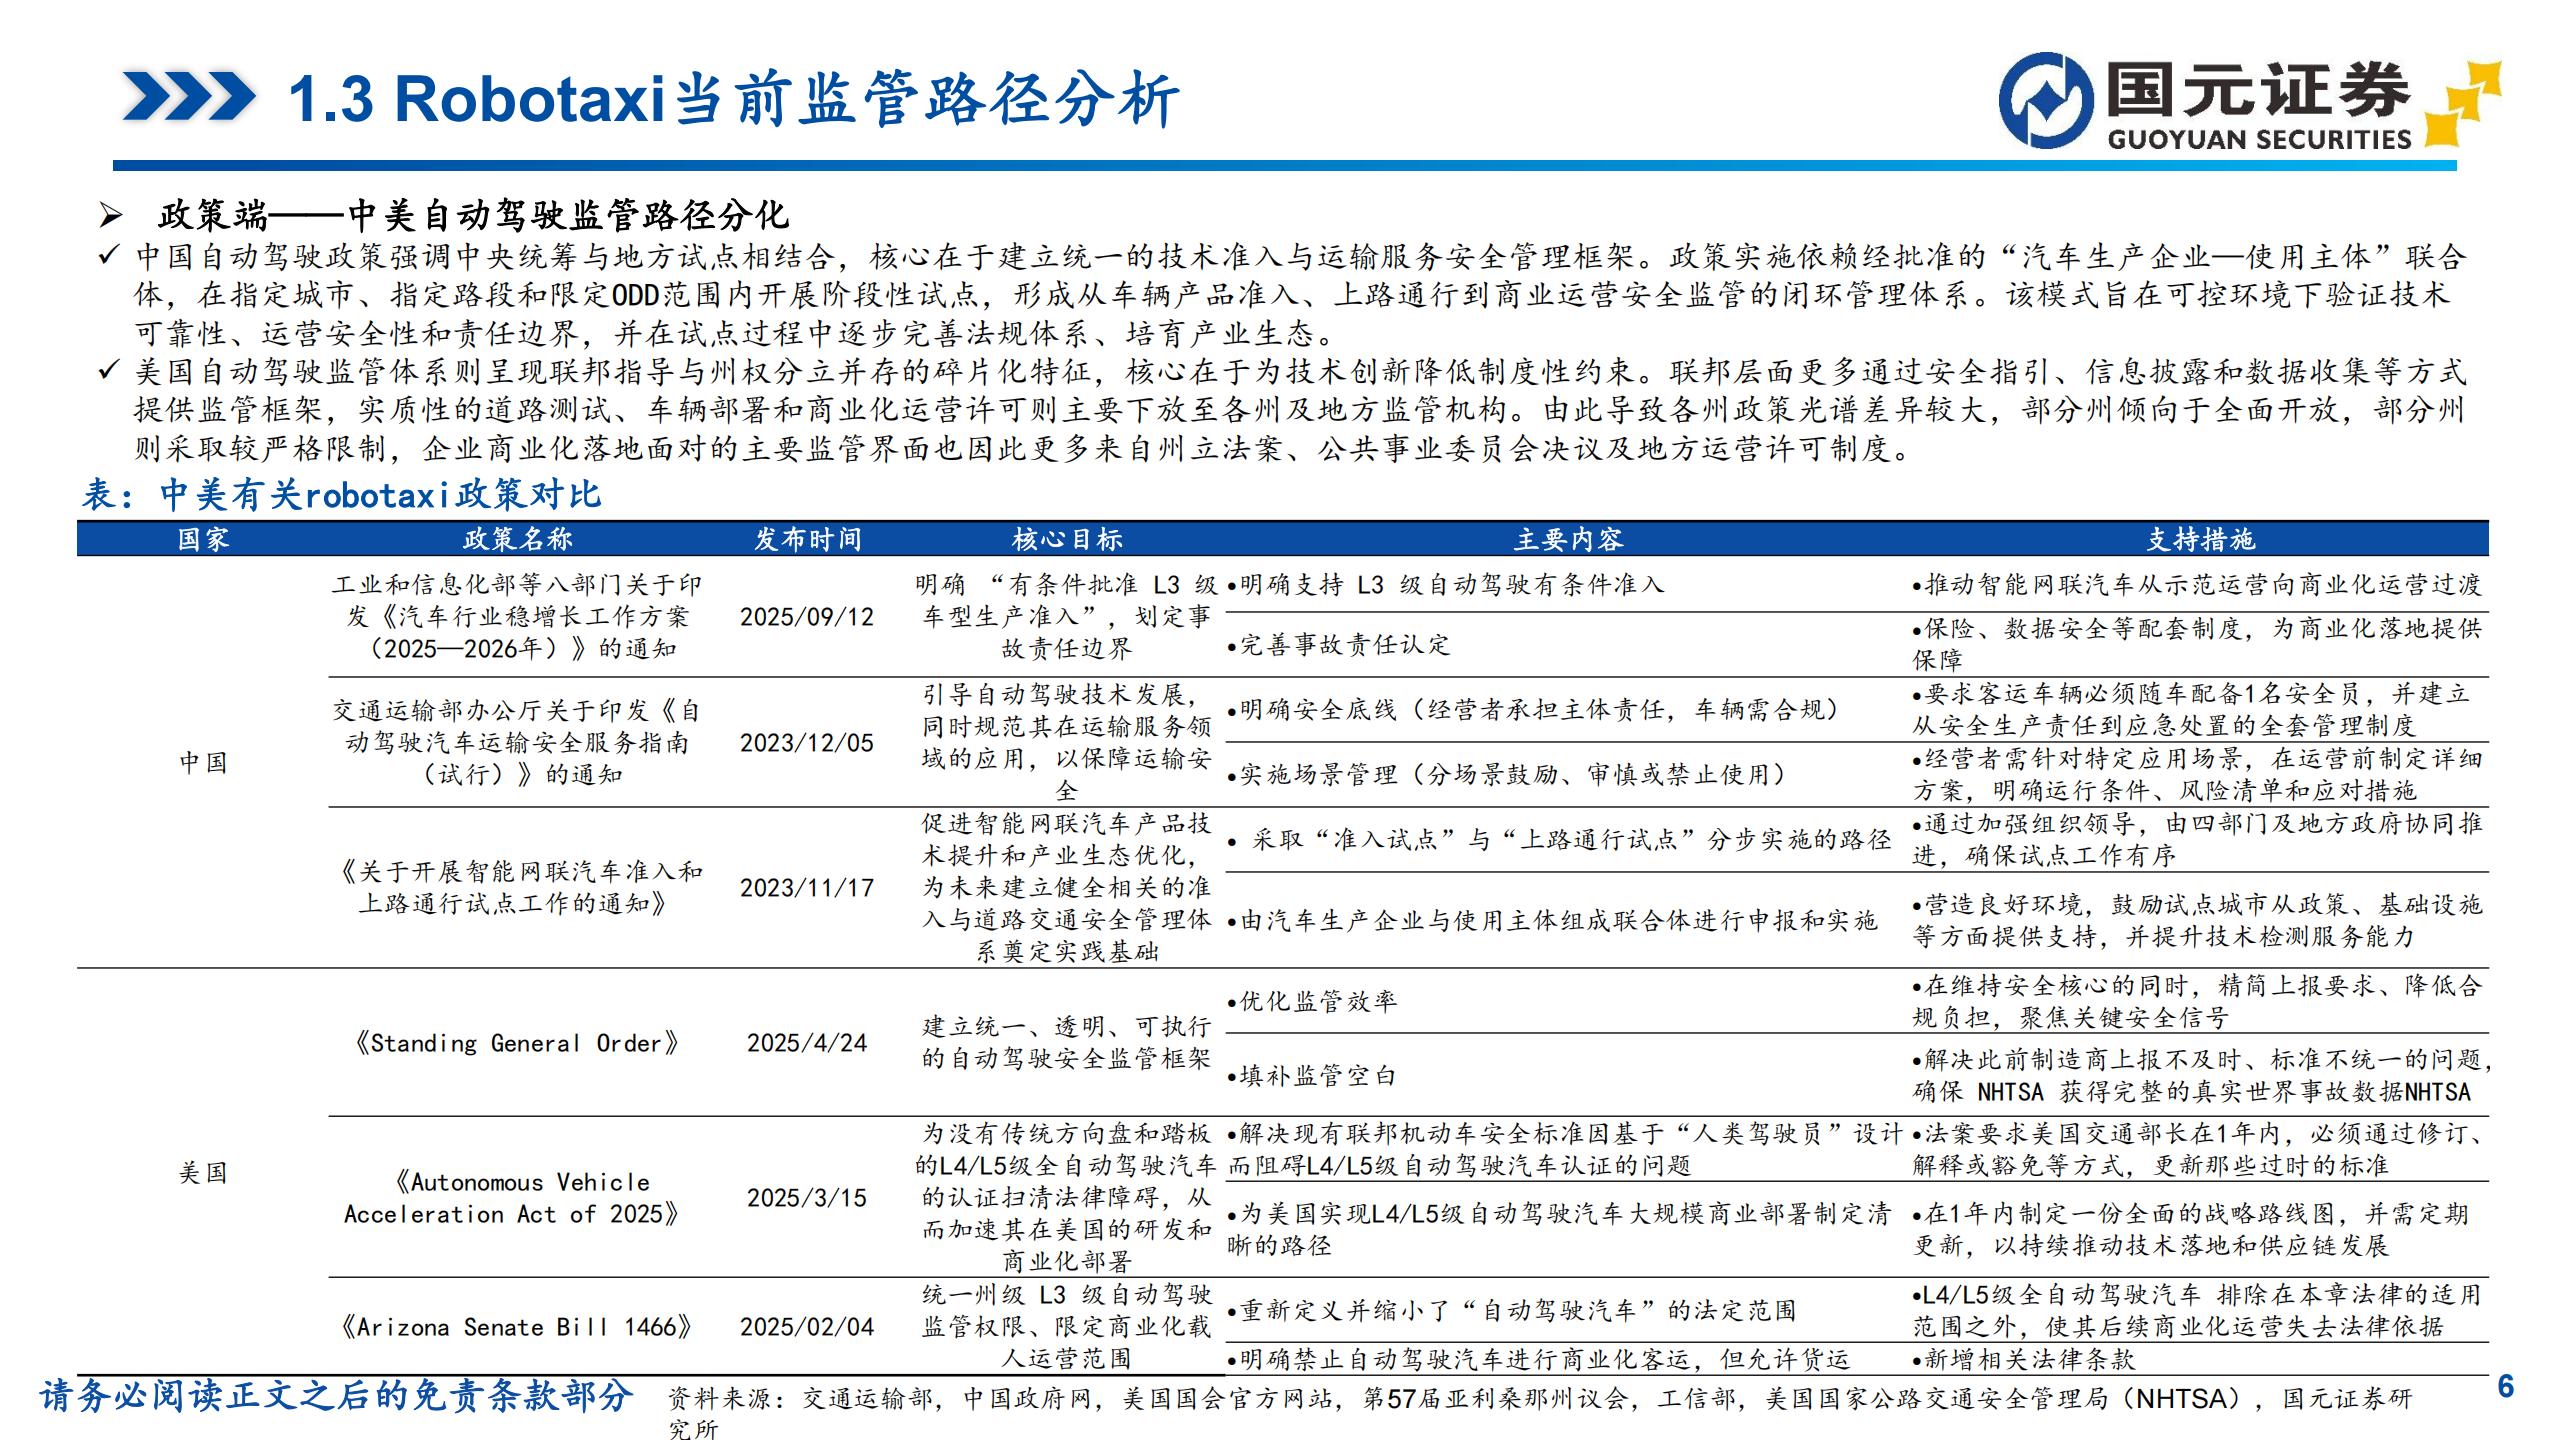Click the '核心目标' column header

[x=1067, y=539]
